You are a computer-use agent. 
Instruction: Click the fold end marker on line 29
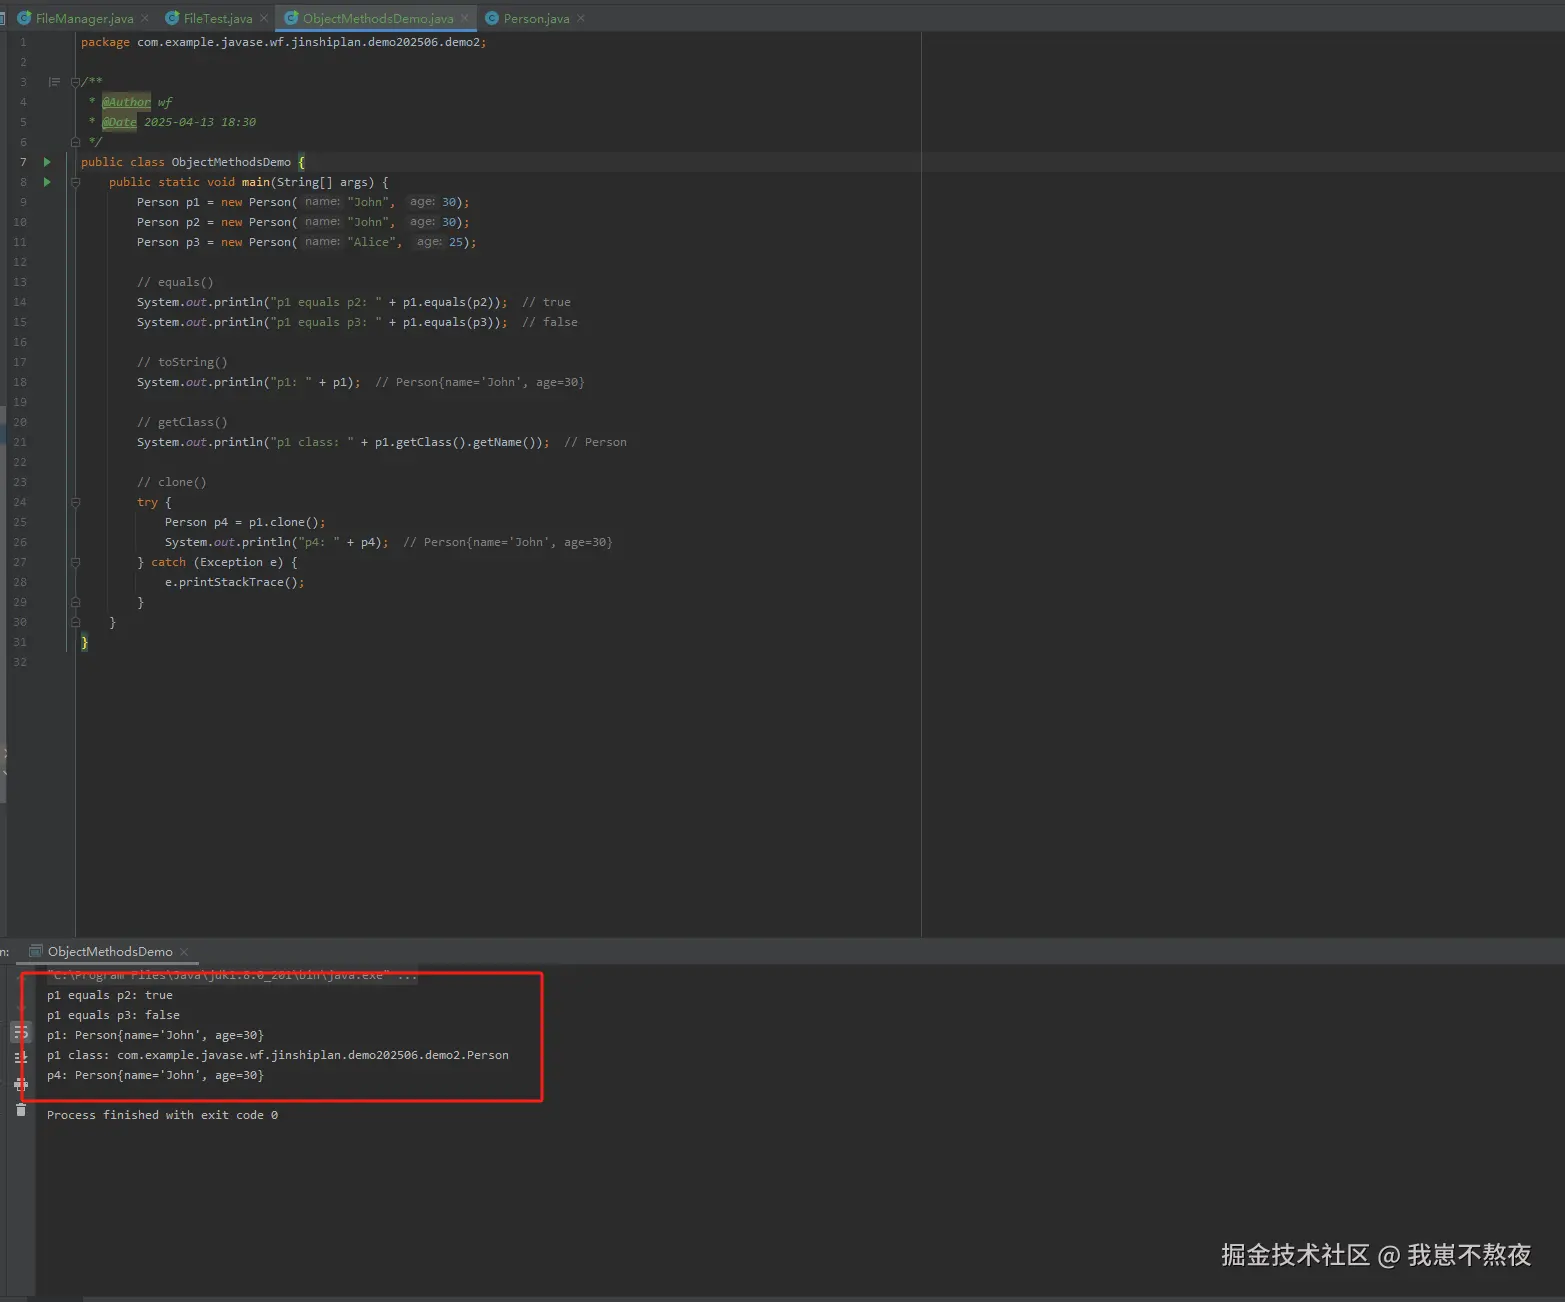[x=75, y=602]
